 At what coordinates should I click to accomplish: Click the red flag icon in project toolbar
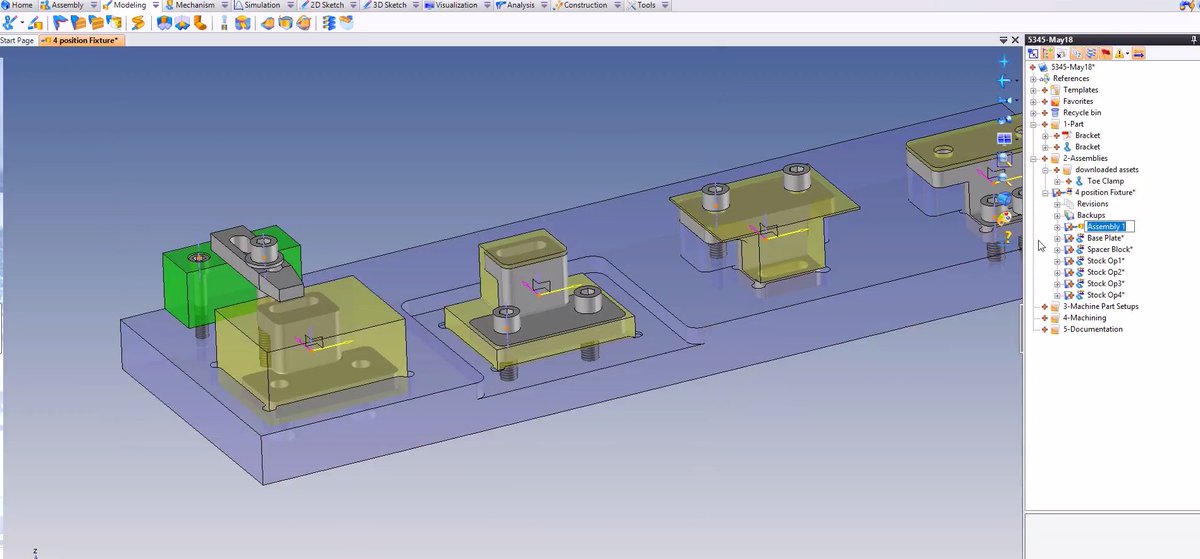click(x=1106, y=54)
